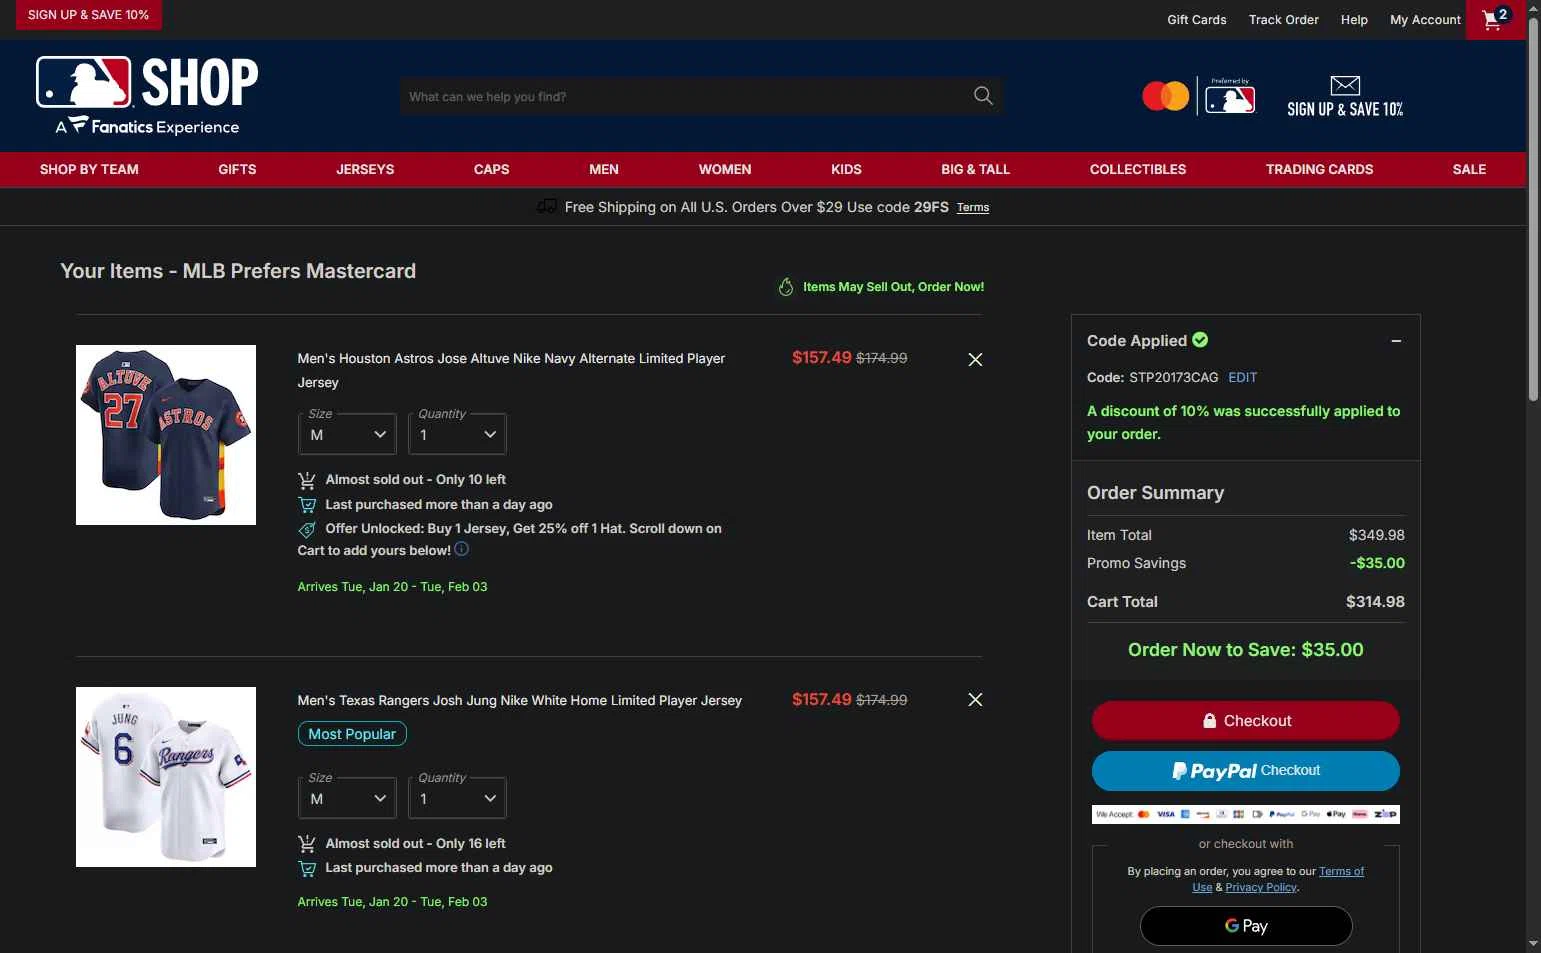Open Quantity dropdown for Altuve jersey
Image resolution: width=1541 pixels, height=953 pixels.
[456, 434]
